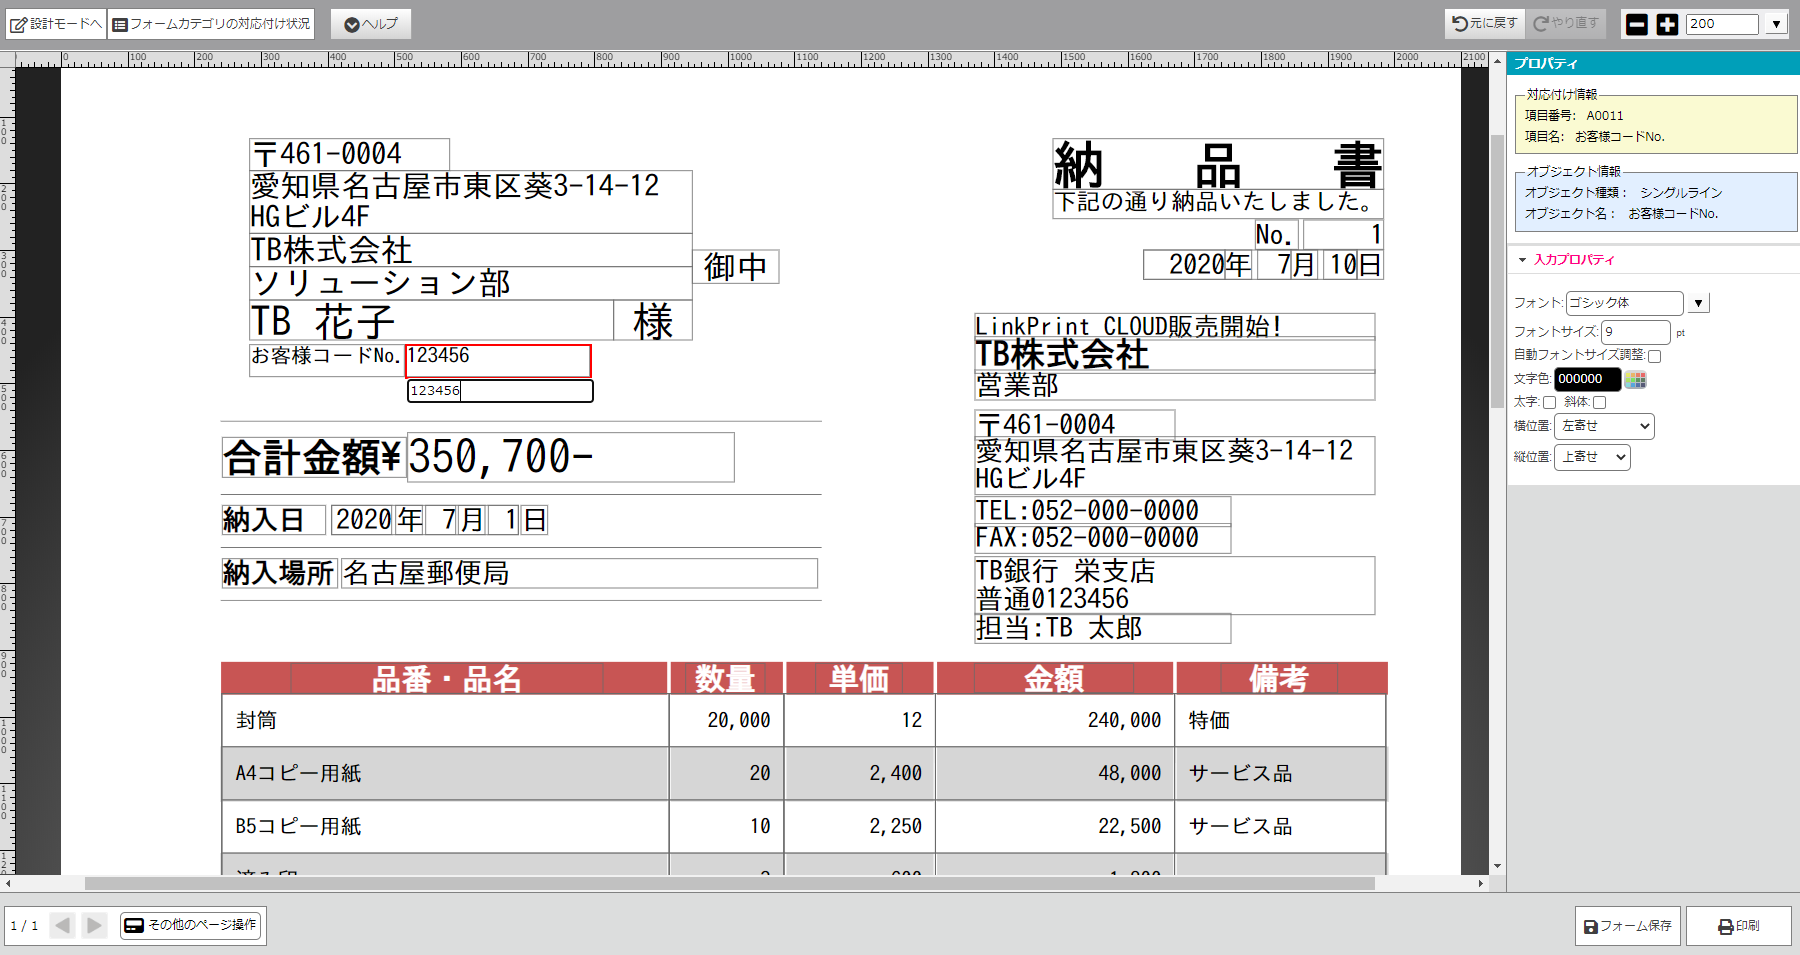Select recipient company field TB株式会社
1800x955 pixels.
point(470,250)
